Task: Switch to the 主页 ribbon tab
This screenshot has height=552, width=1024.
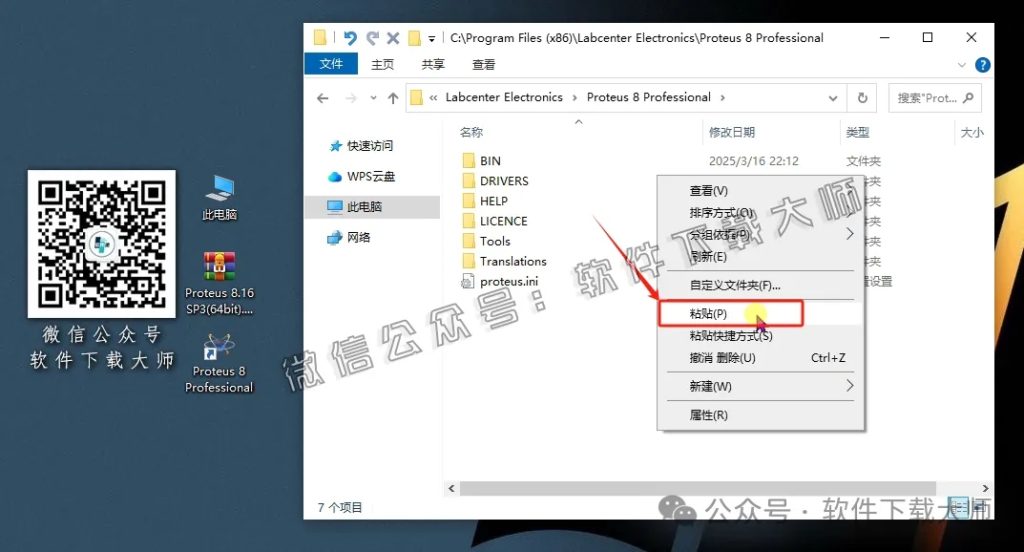Action: [x=383, y=64]
